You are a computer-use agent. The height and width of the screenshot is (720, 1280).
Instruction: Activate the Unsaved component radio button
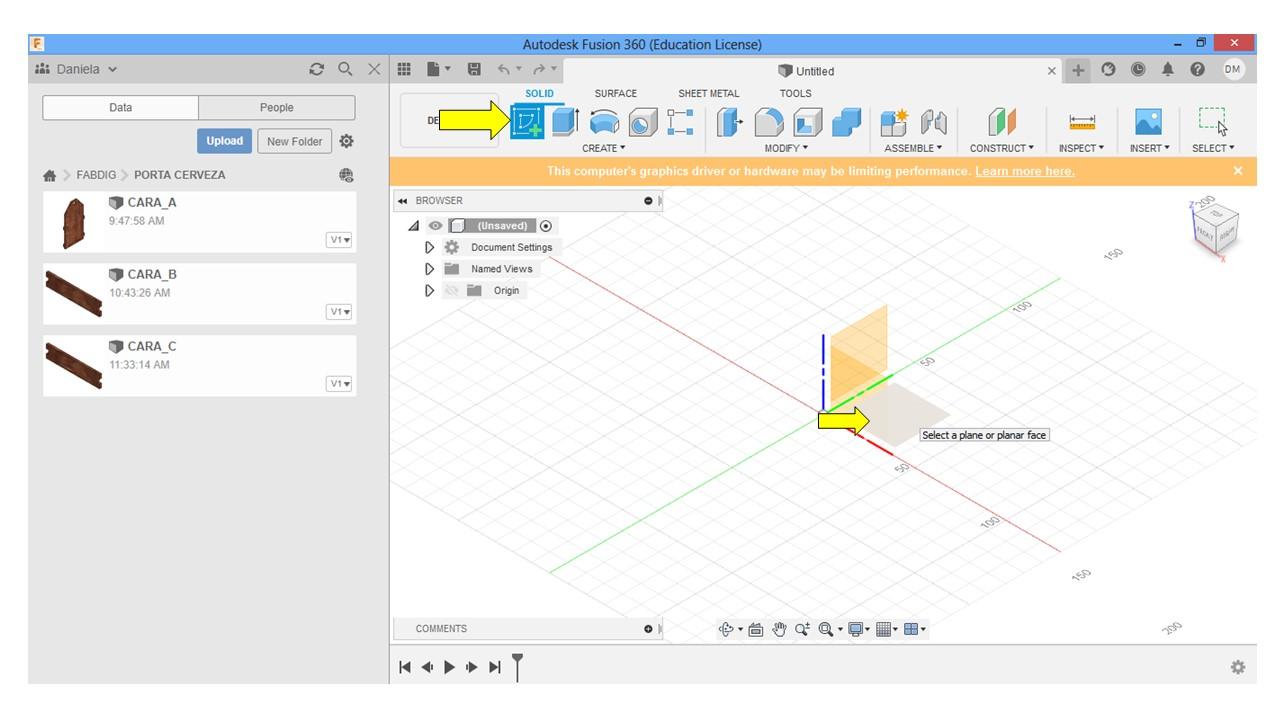pyautogui.click(x=546, y=226)
